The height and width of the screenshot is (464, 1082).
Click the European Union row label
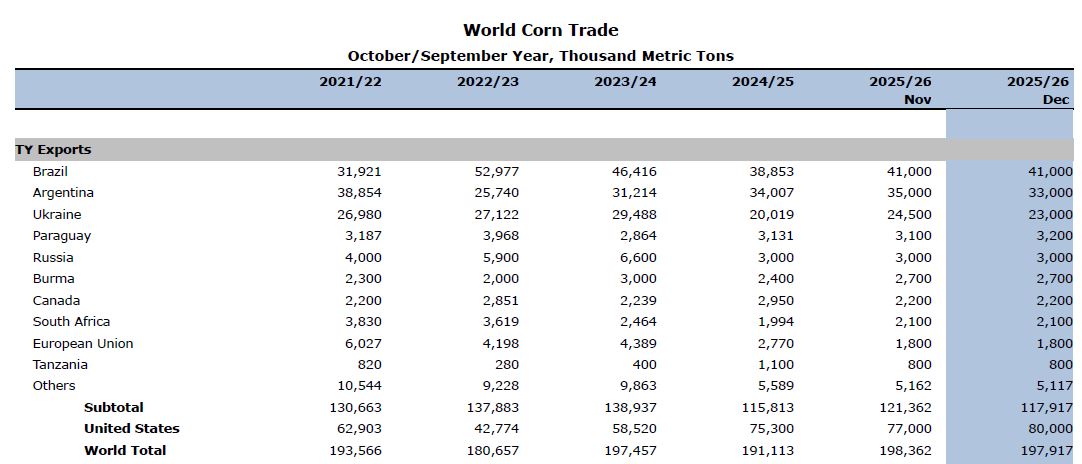pos(82,344)
